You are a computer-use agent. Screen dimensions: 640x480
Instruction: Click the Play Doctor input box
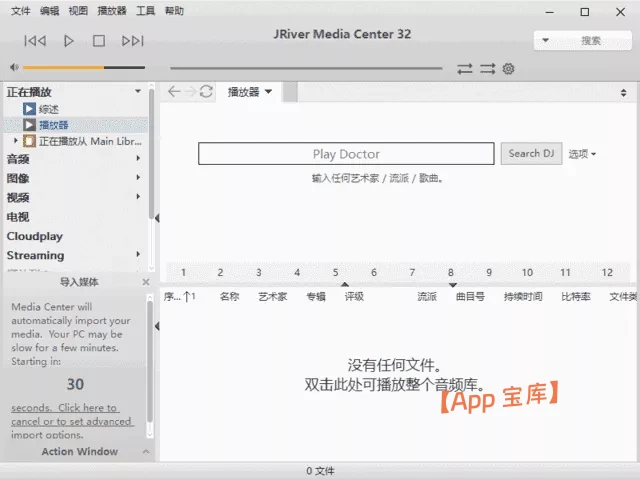click(346, 153)
